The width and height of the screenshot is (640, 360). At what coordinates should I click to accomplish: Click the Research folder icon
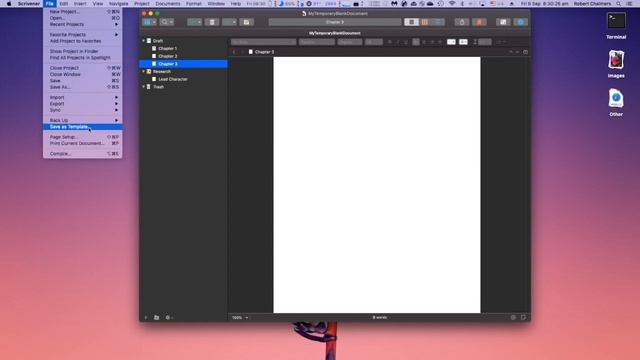[x=149, y=71]
